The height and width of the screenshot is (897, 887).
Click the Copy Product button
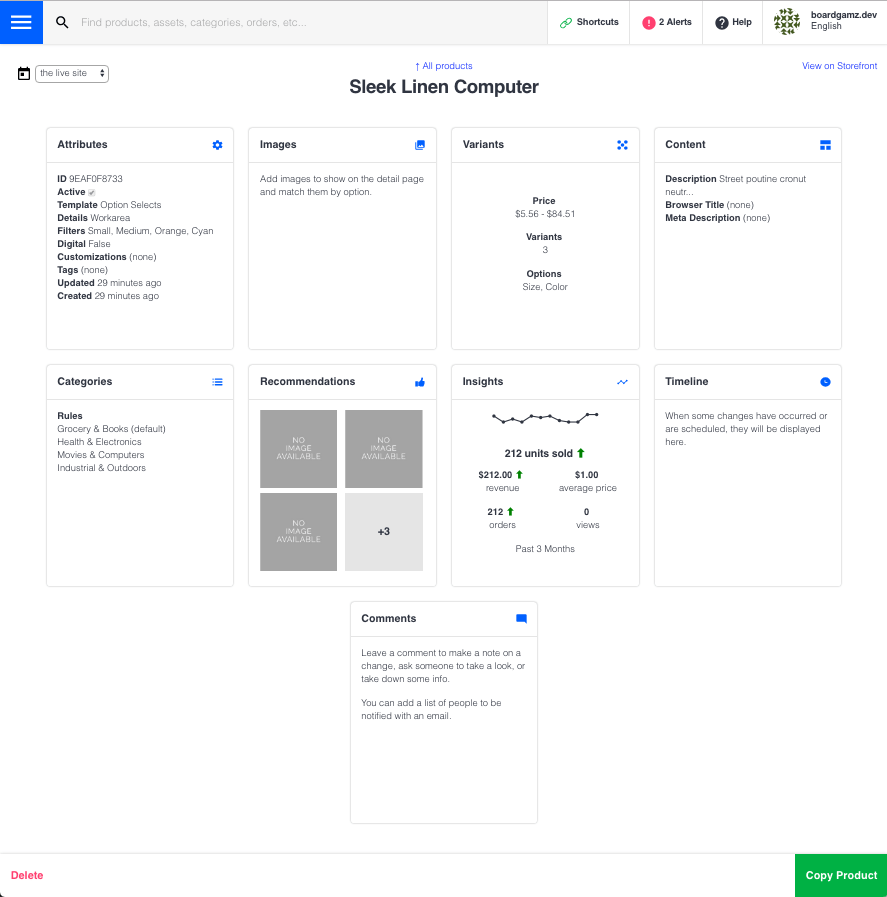[841, 875]
